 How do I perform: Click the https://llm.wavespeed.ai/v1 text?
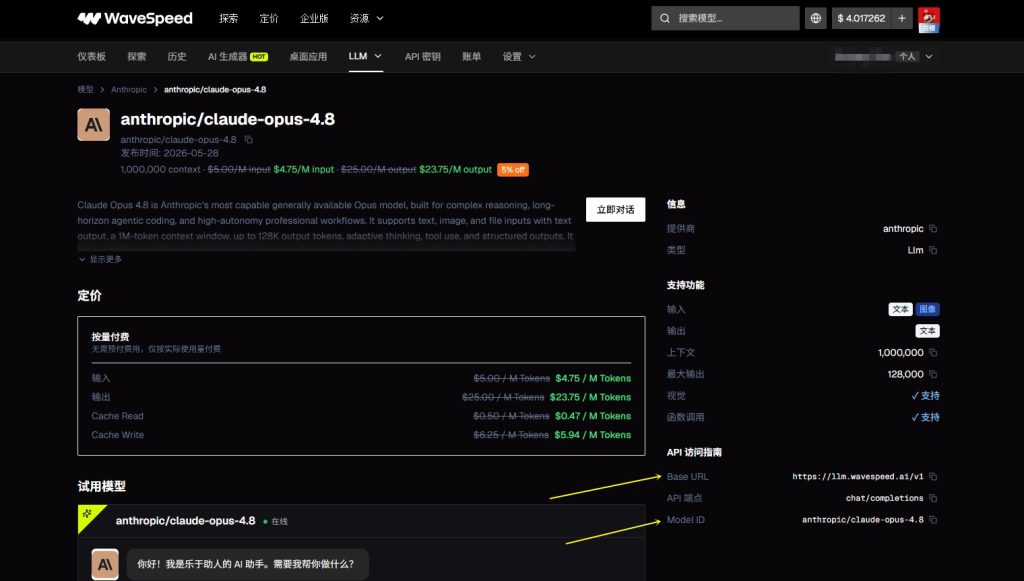coord(857,477)
